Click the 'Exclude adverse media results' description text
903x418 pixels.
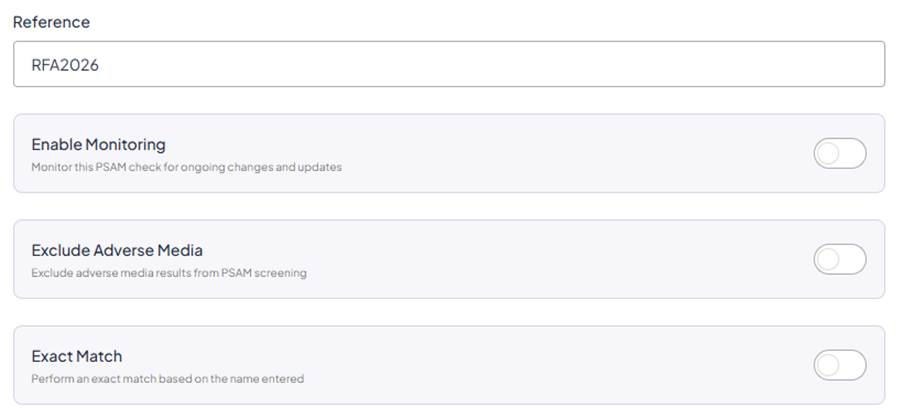click(168, 273)
